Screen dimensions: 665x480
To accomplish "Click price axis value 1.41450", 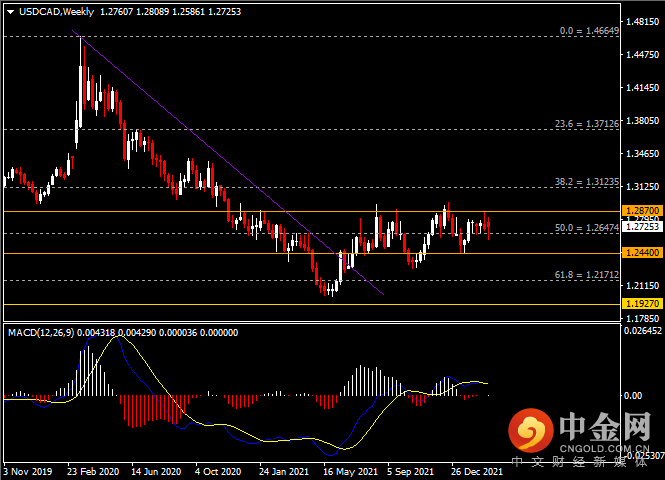I will 643,88.
